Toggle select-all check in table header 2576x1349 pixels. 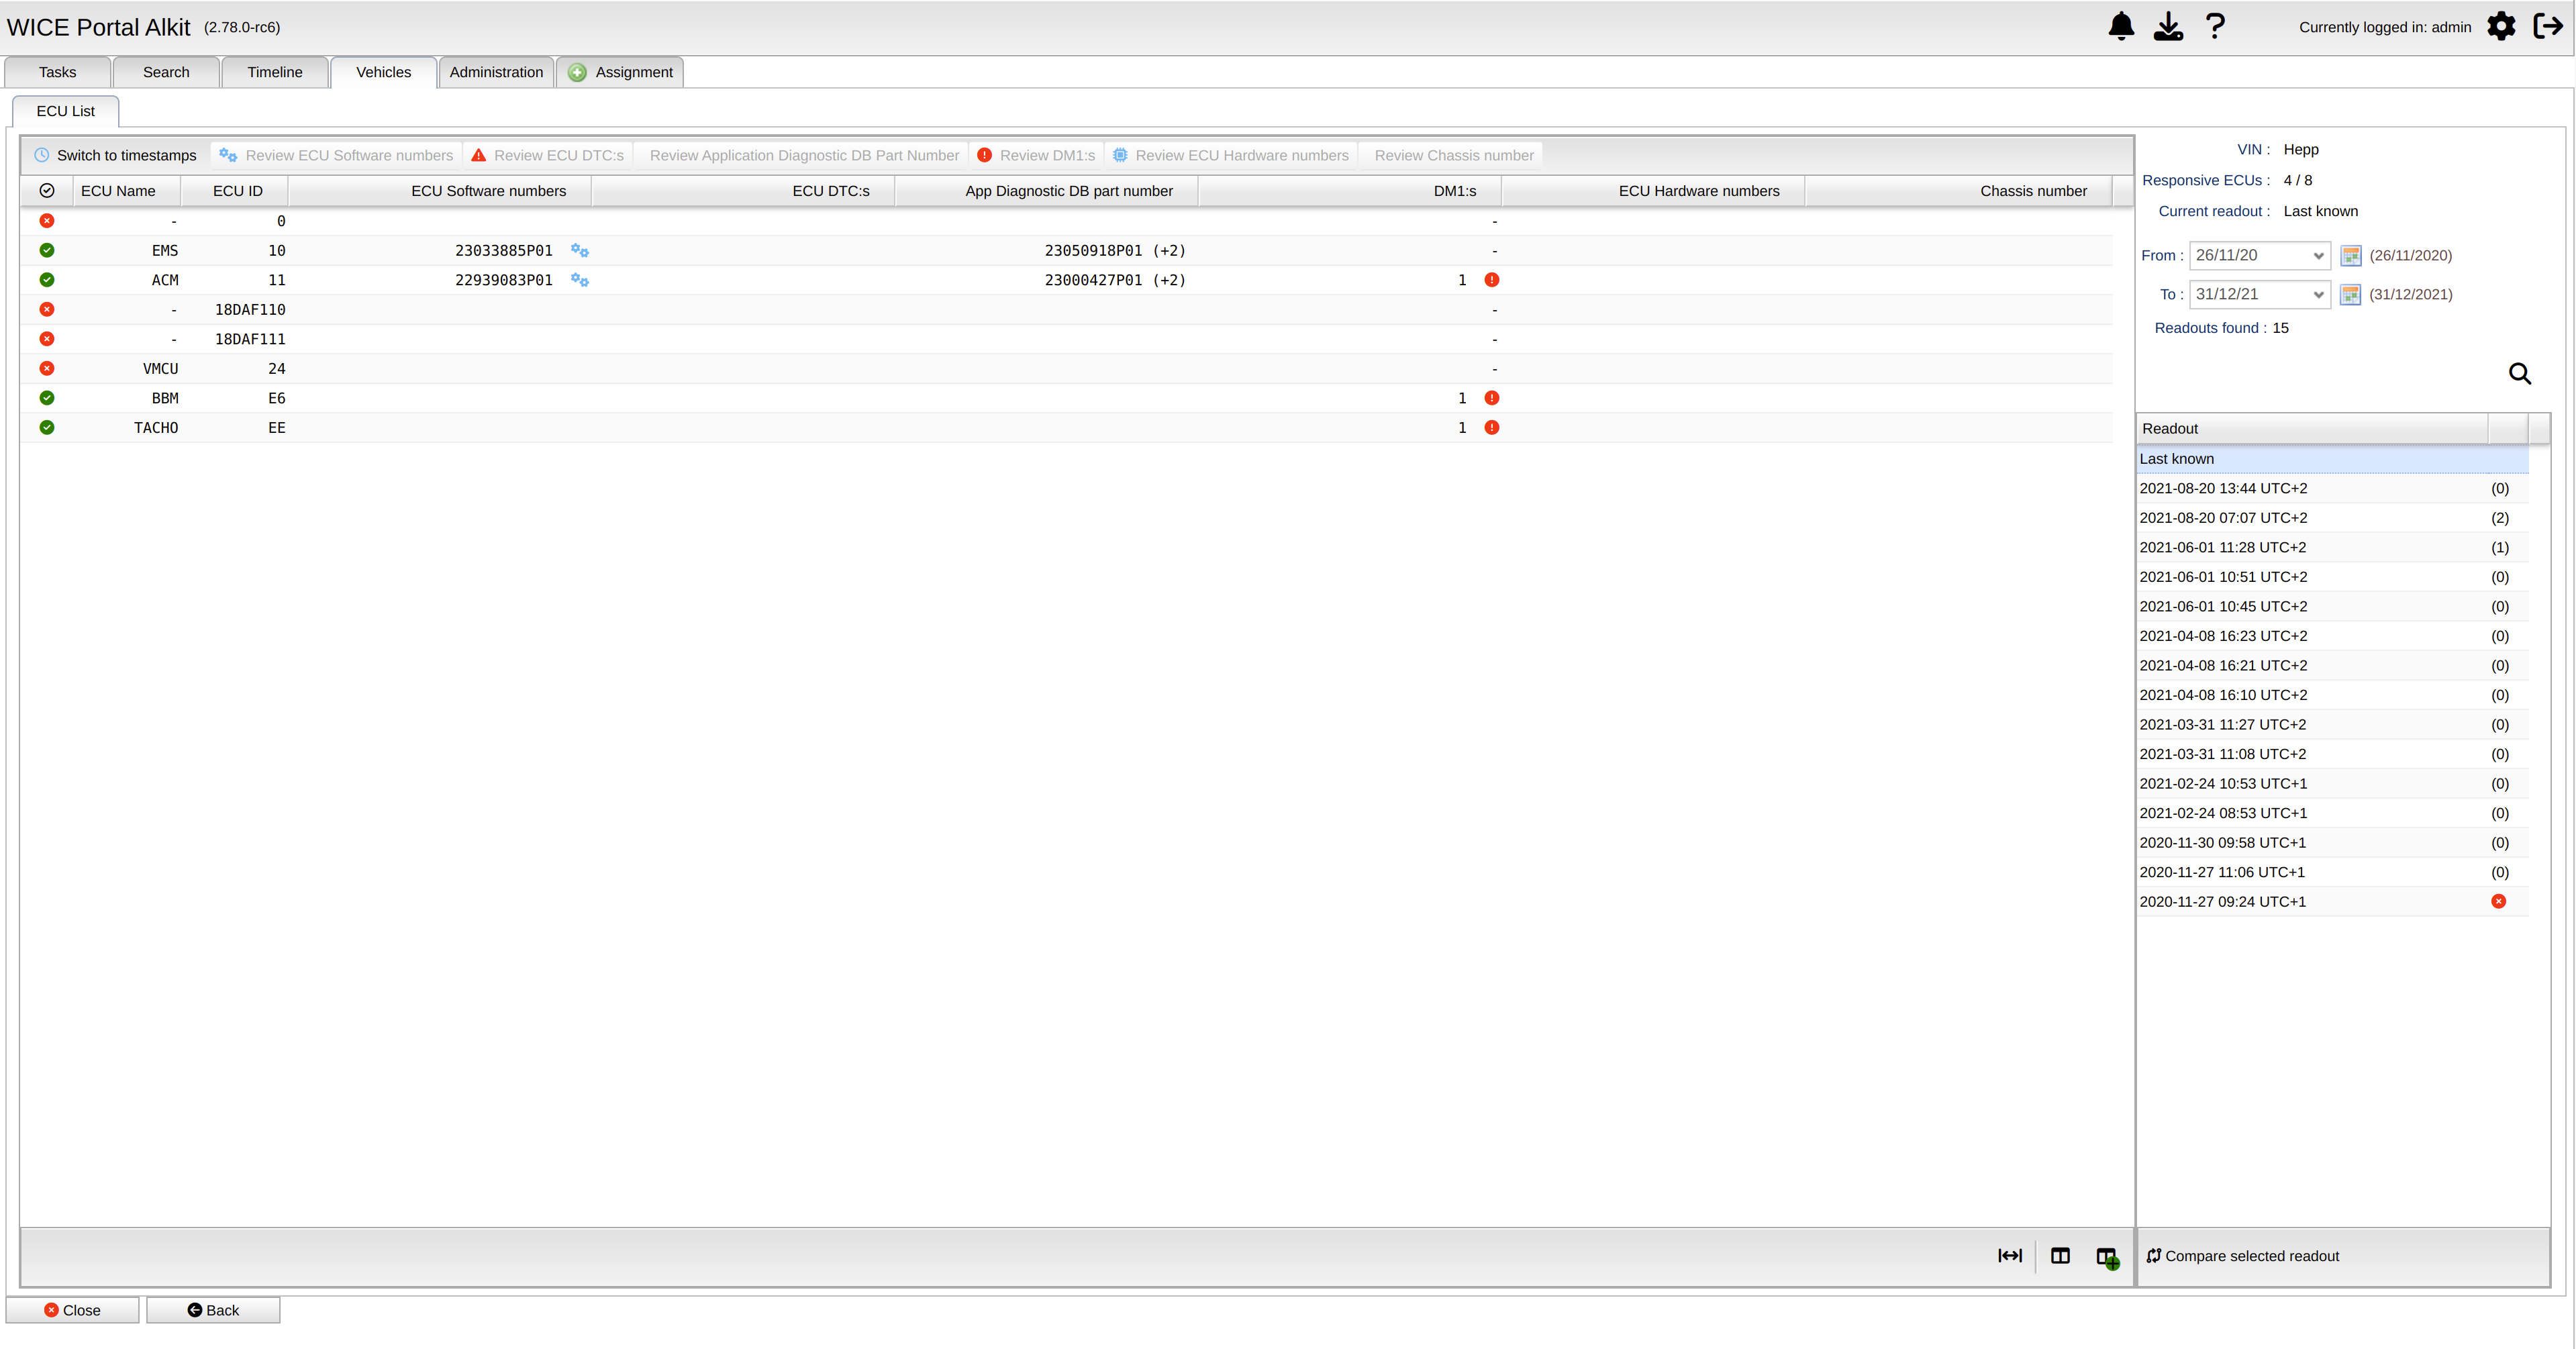point(47,191)
